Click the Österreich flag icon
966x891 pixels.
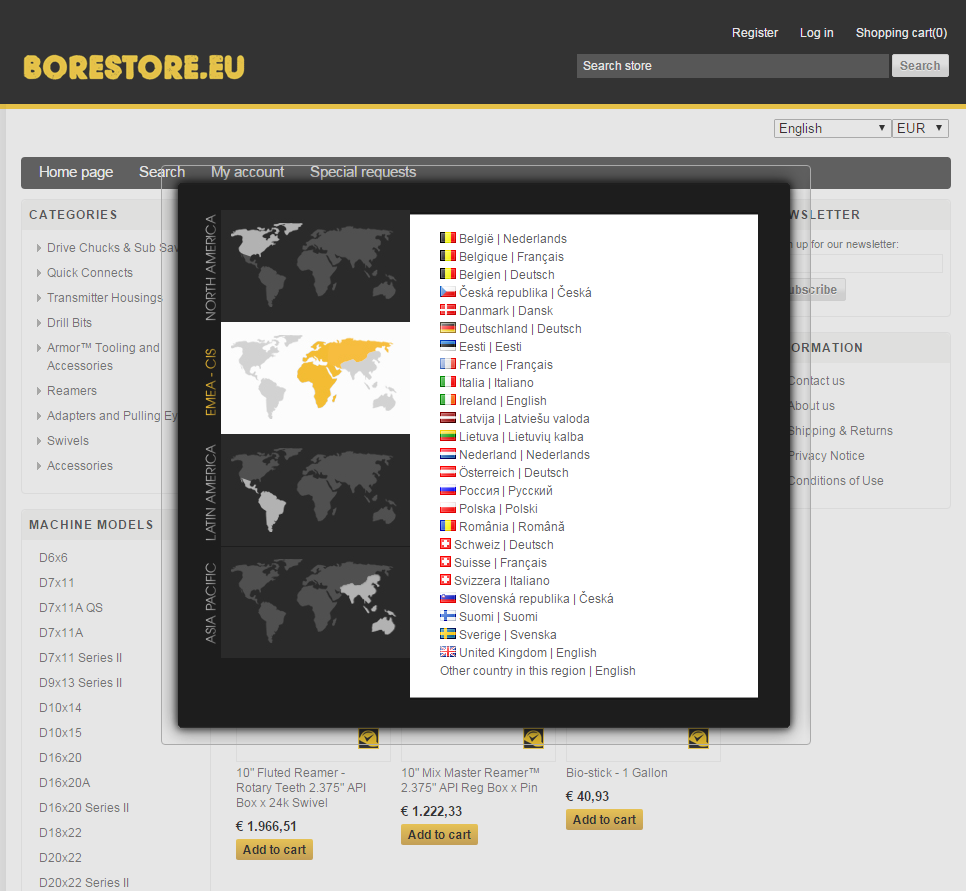point(448,472)
